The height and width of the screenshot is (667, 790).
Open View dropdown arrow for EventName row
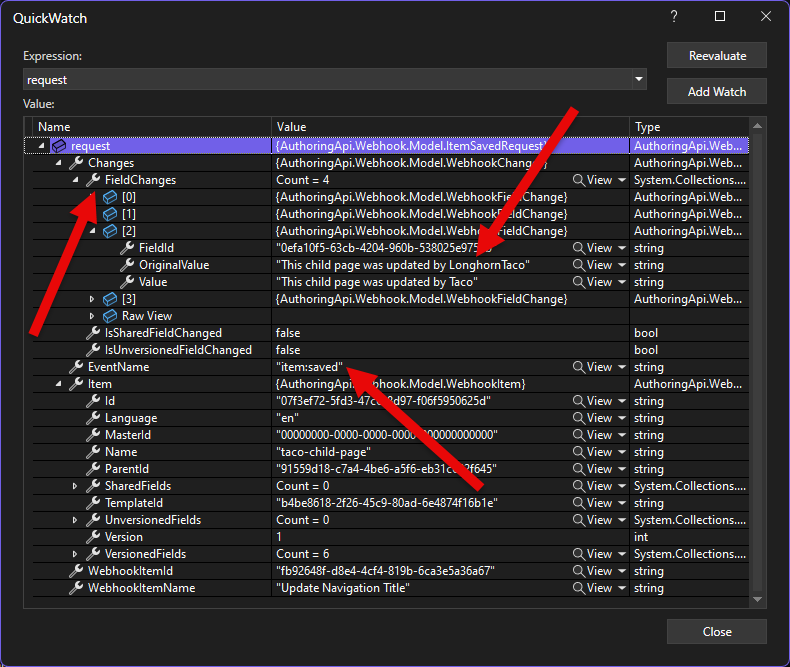pyautogui.click(x=622, y=367)
